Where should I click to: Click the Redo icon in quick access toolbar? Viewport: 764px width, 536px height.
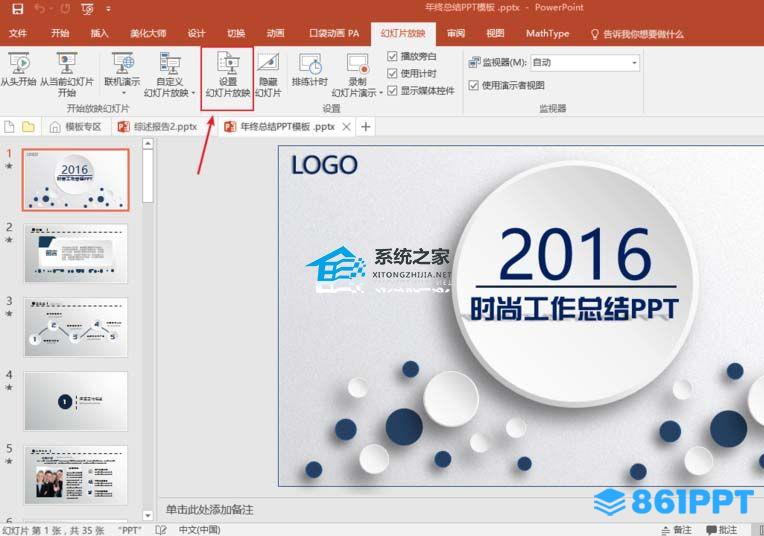click(x=65, y=8)
